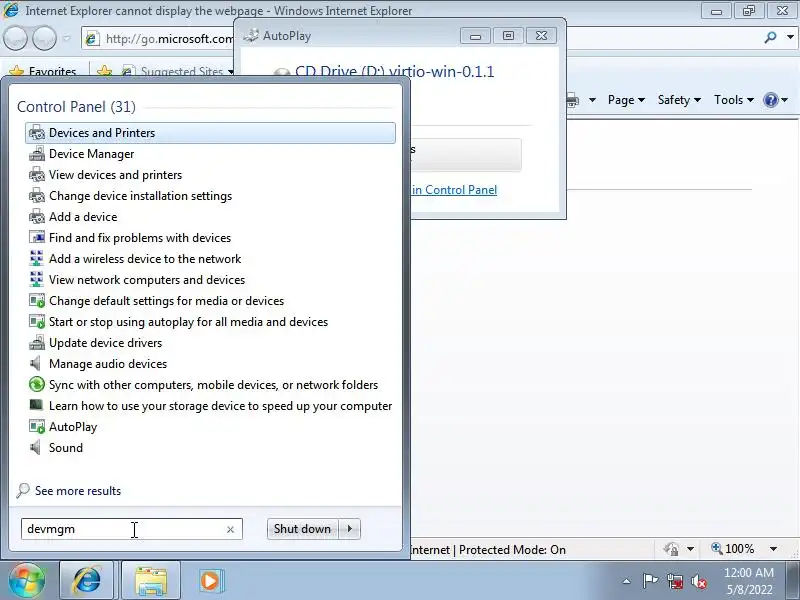This screenshot has width=800, height=600.
Task: Open Devices and Printers result
Action: coord(210,133)
